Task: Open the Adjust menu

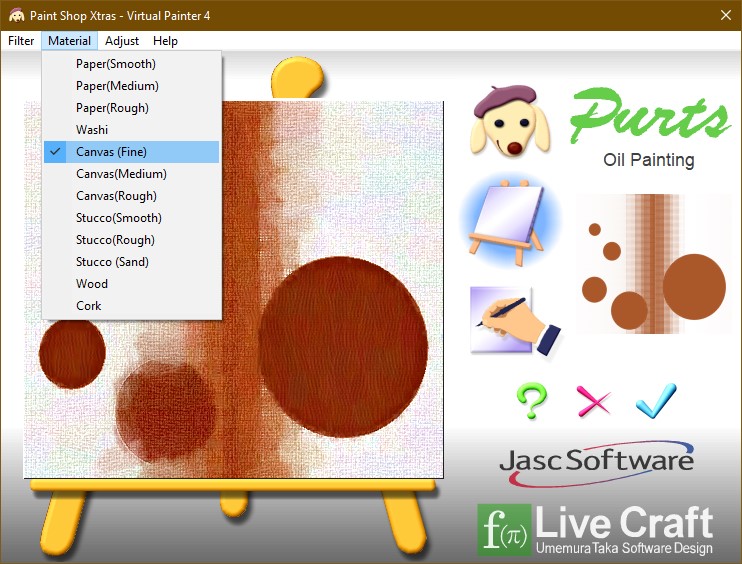Action: [x=122, y=41]
